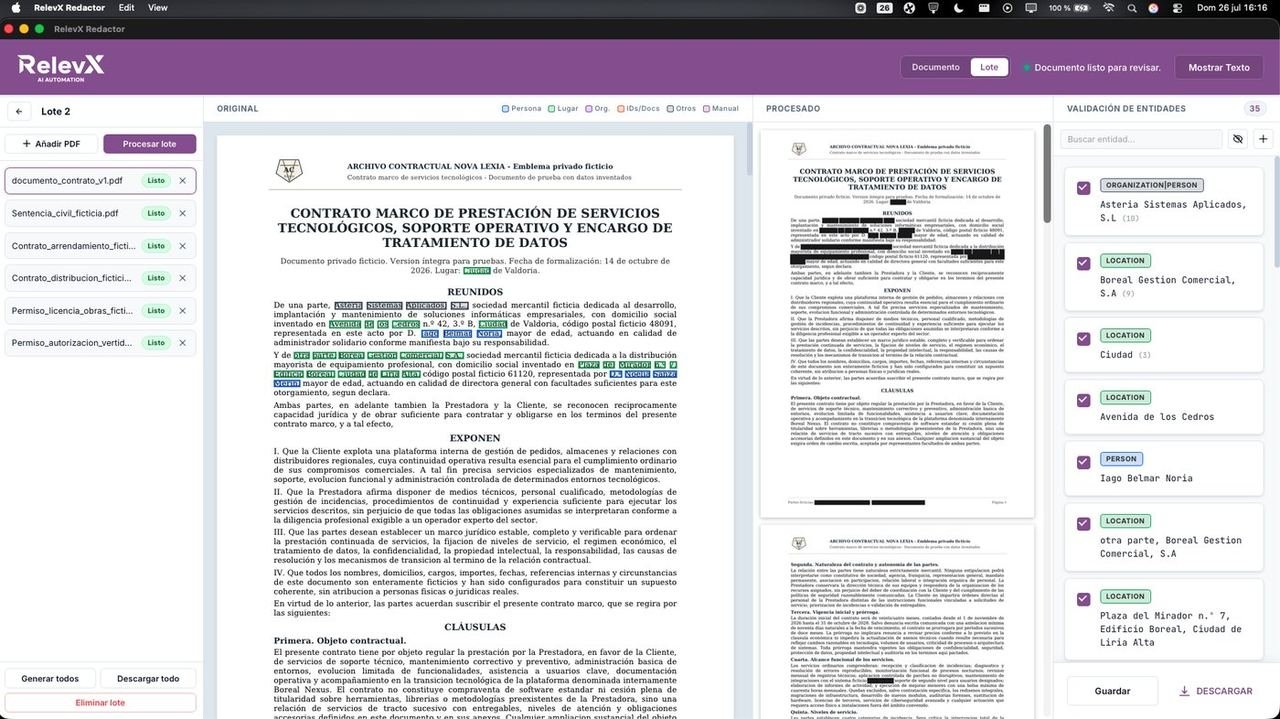
Task: Focus the Buscar entidad search field
Action: tap(1141, 139)
